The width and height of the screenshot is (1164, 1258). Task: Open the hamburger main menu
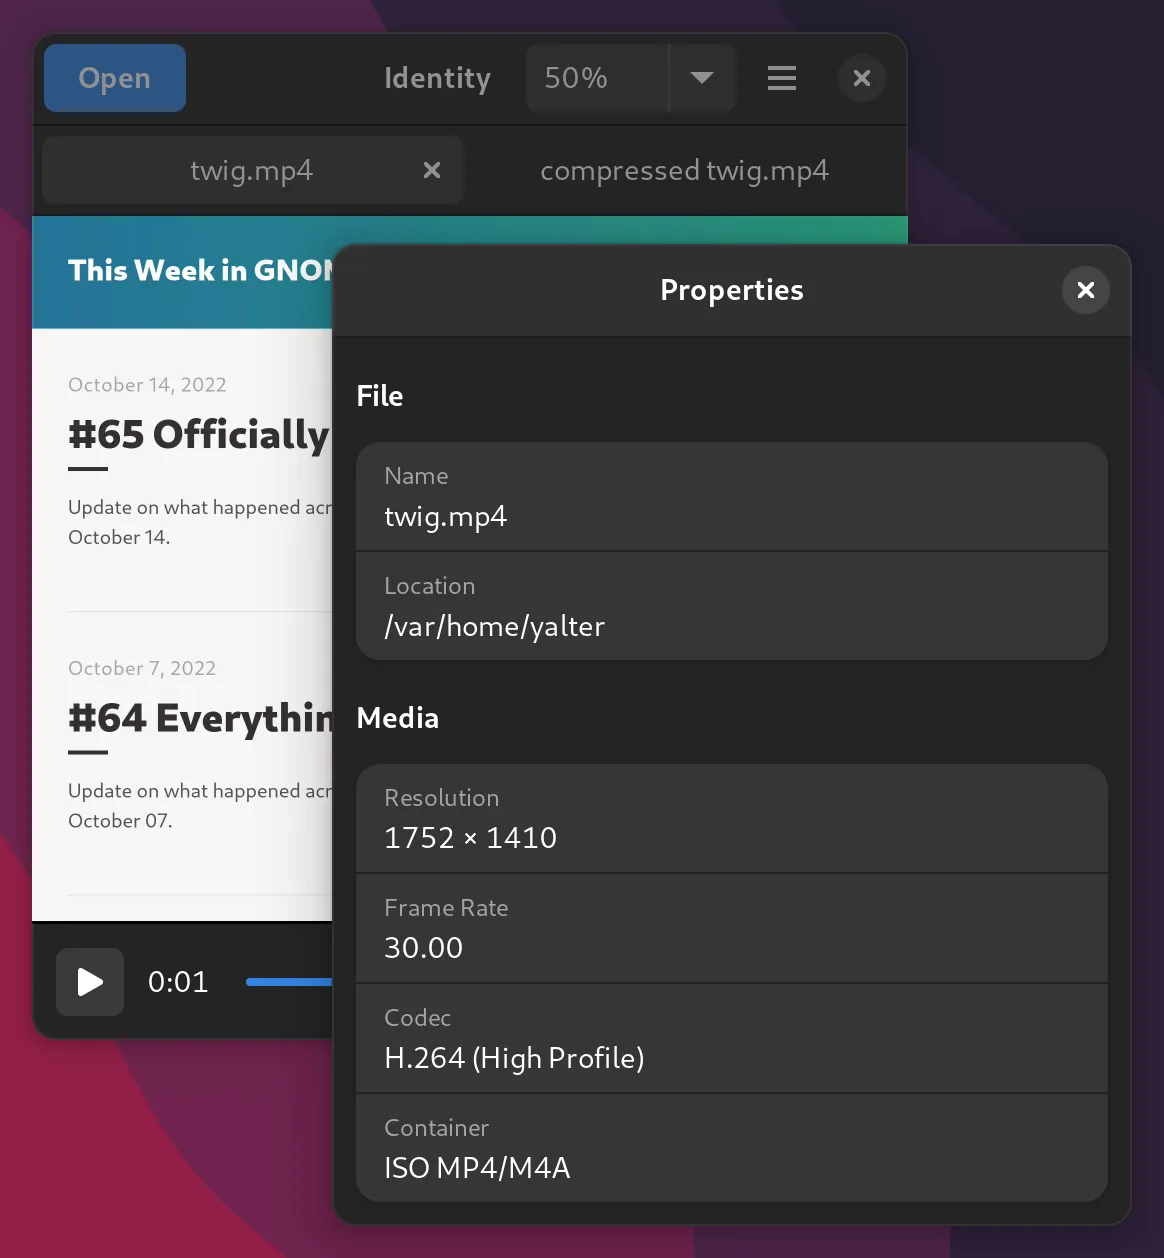(x=782, y=78)
